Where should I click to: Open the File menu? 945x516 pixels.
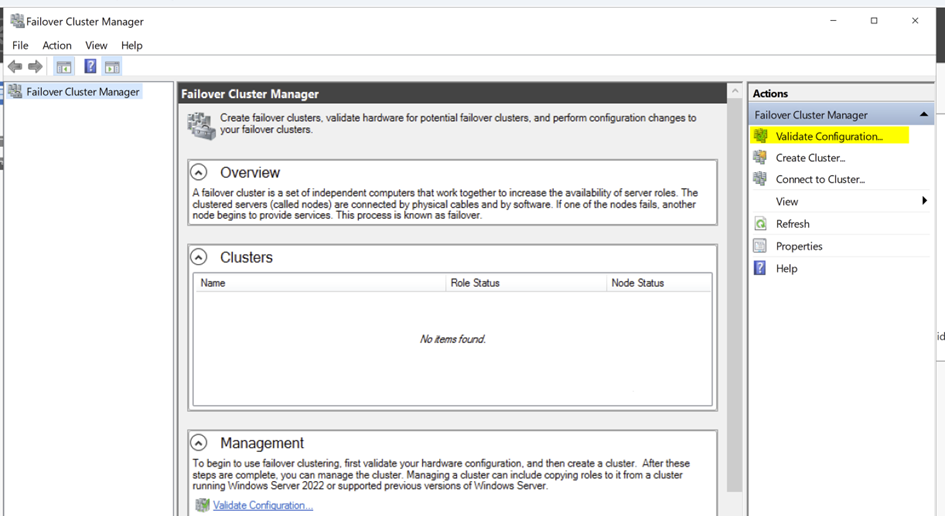[20, 45]
